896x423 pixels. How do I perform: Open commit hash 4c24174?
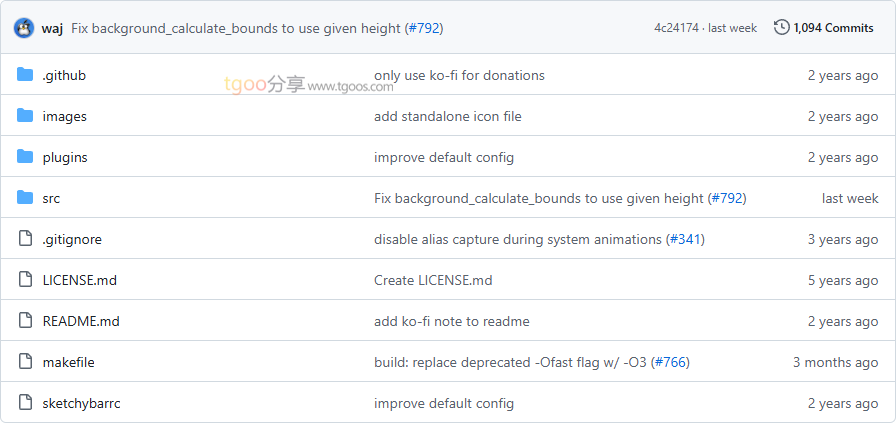677,28
